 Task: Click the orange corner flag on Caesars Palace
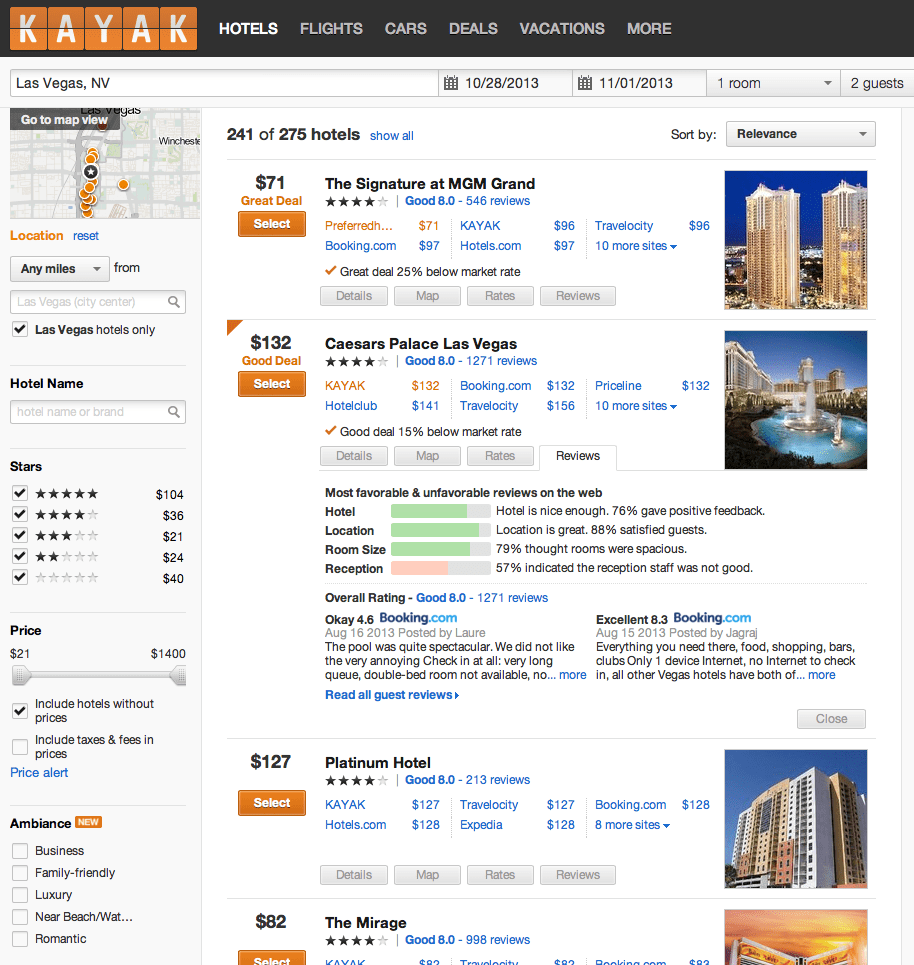pyautogui.click(x=233, y=326)
